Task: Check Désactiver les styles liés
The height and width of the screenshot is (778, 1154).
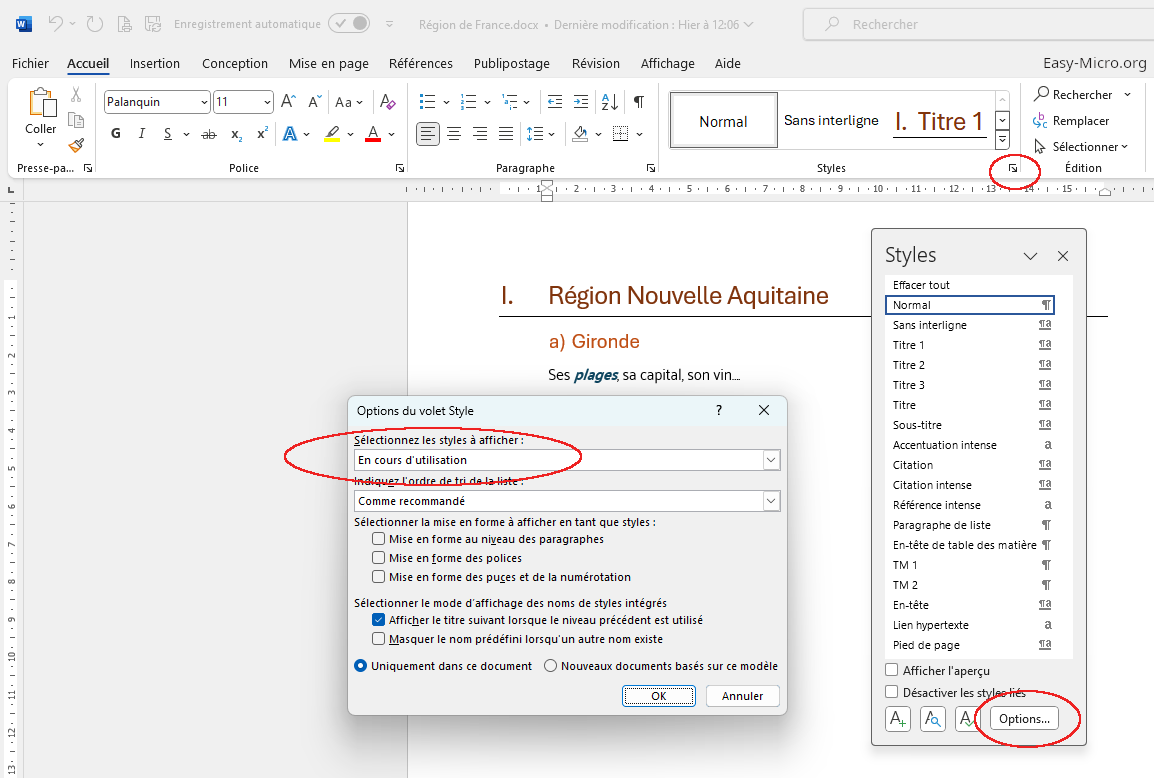Action: coord(891,692)
